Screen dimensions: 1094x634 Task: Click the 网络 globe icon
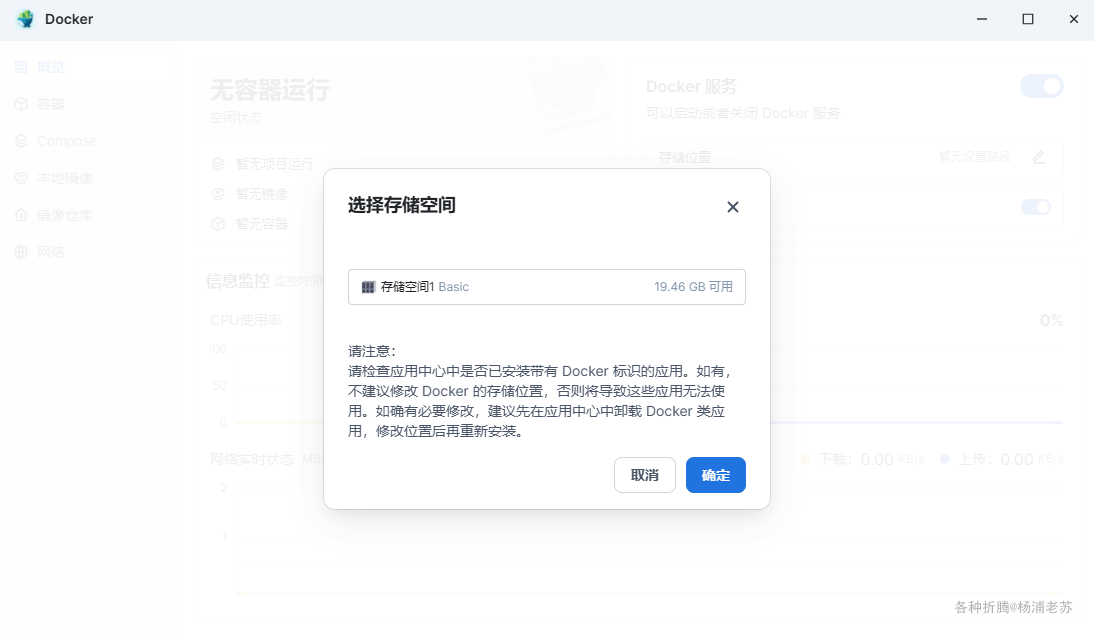[21, 252]
